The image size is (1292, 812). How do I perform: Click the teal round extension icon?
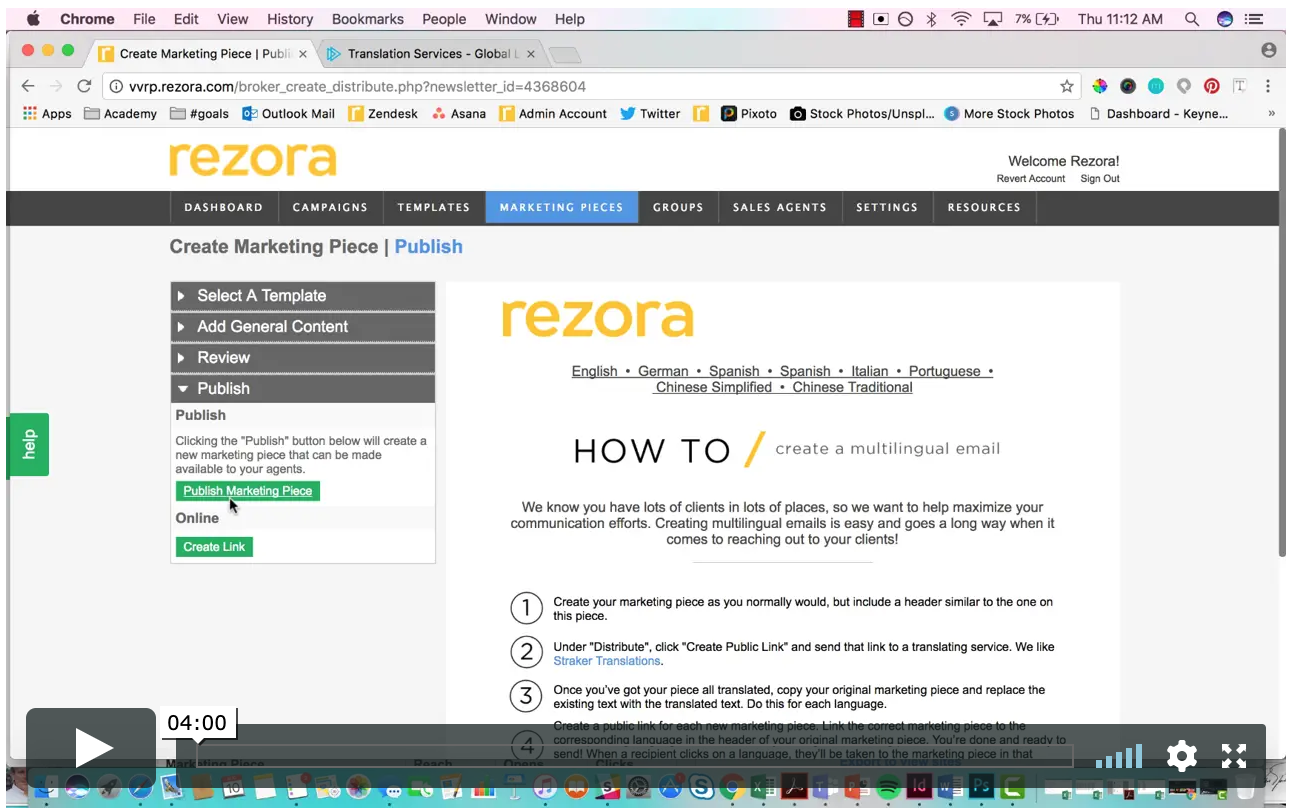point(1156,86)
